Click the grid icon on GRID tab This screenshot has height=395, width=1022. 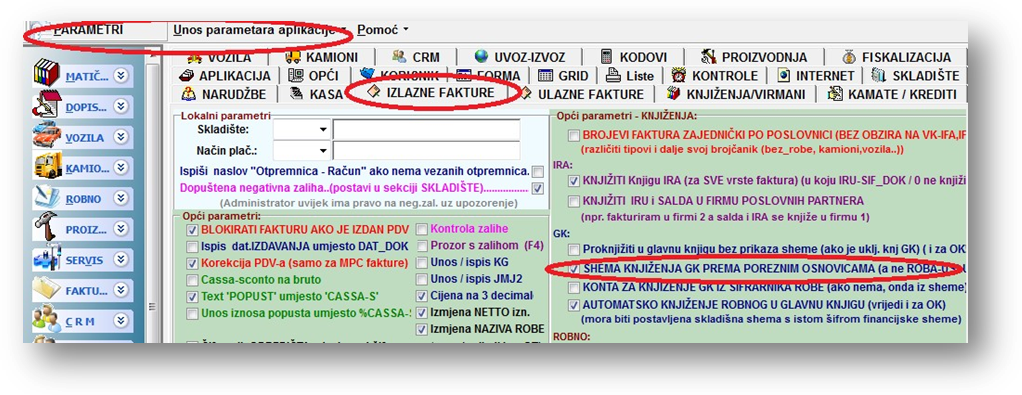point(546,76)
